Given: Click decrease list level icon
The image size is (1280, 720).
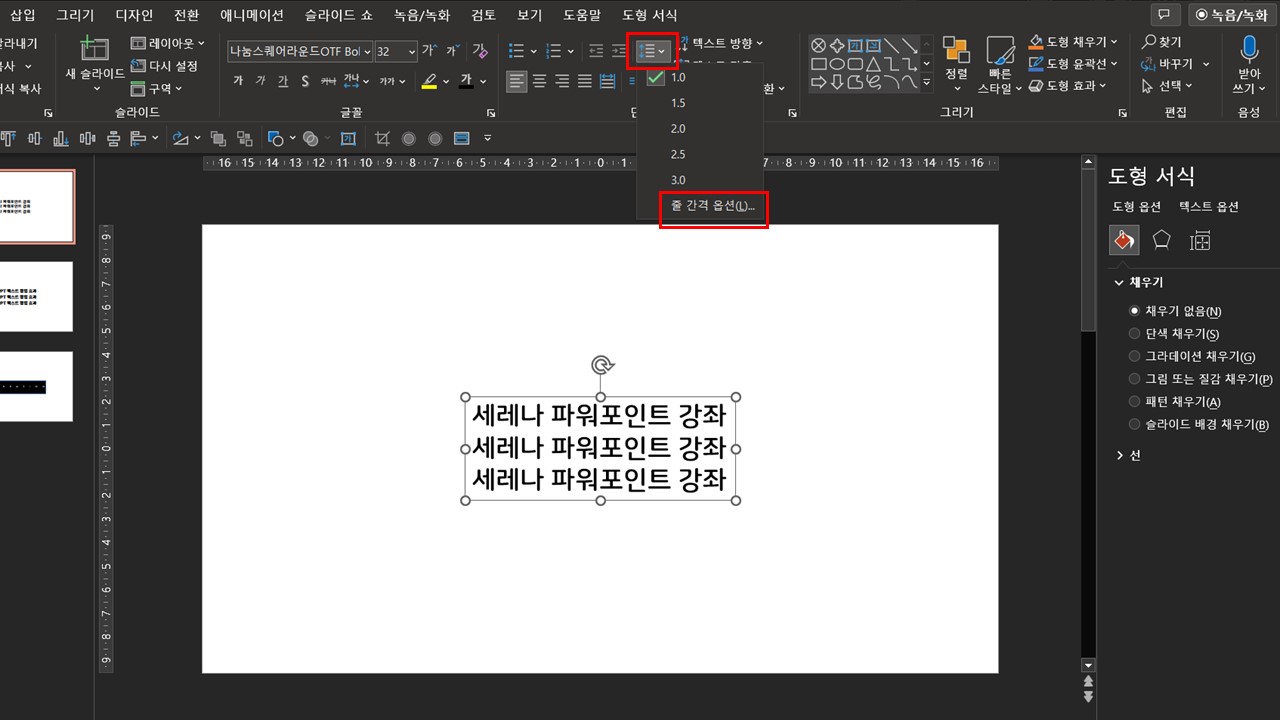Looking at the screenshot, I should tap(596, 50).
